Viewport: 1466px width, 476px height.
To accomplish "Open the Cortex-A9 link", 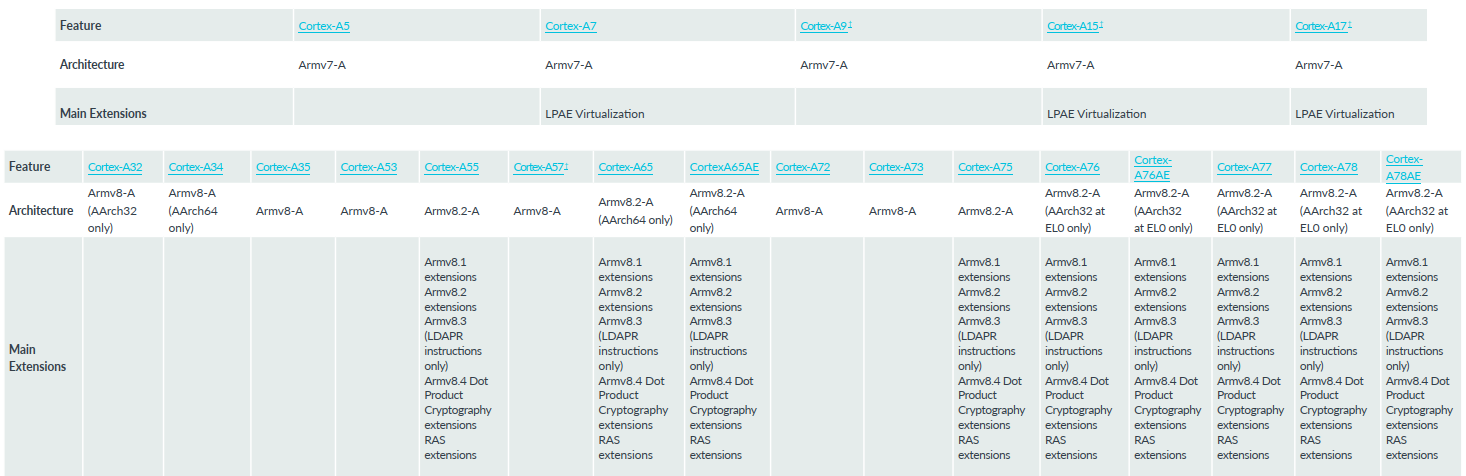I will [824, 26].
